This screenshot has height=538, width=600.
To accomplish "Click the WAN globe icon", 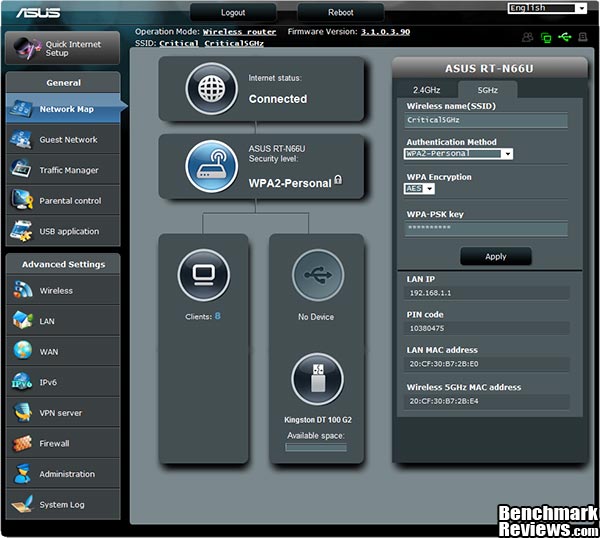I will (22, 351).
